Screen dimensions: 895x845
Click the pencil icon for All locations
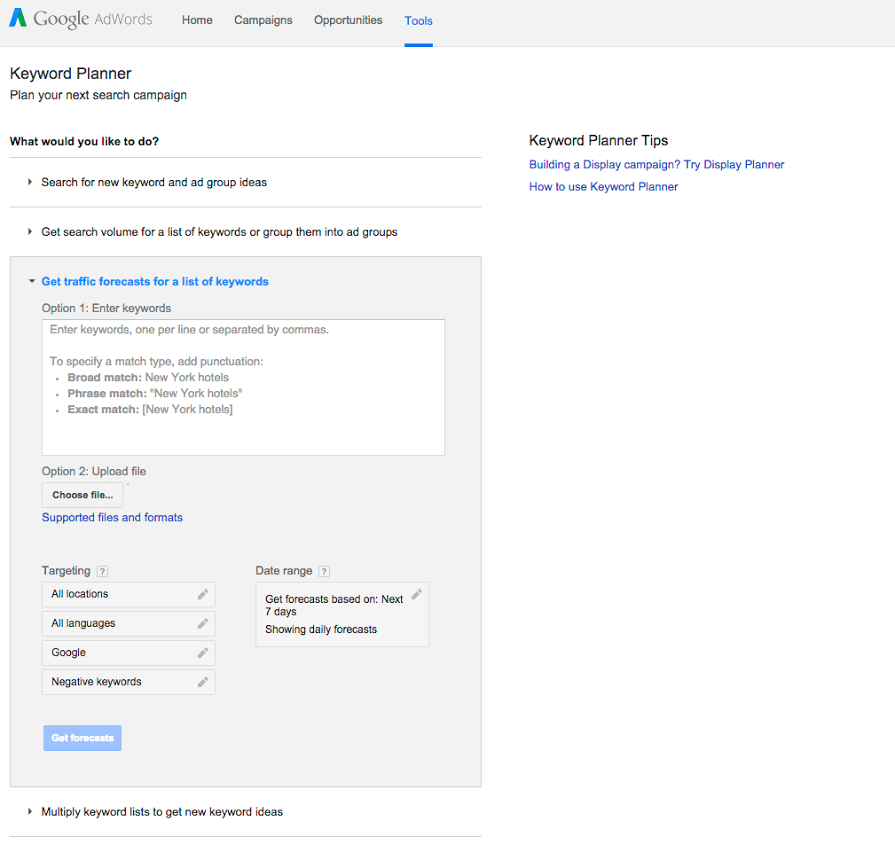(x=203, y=594)
